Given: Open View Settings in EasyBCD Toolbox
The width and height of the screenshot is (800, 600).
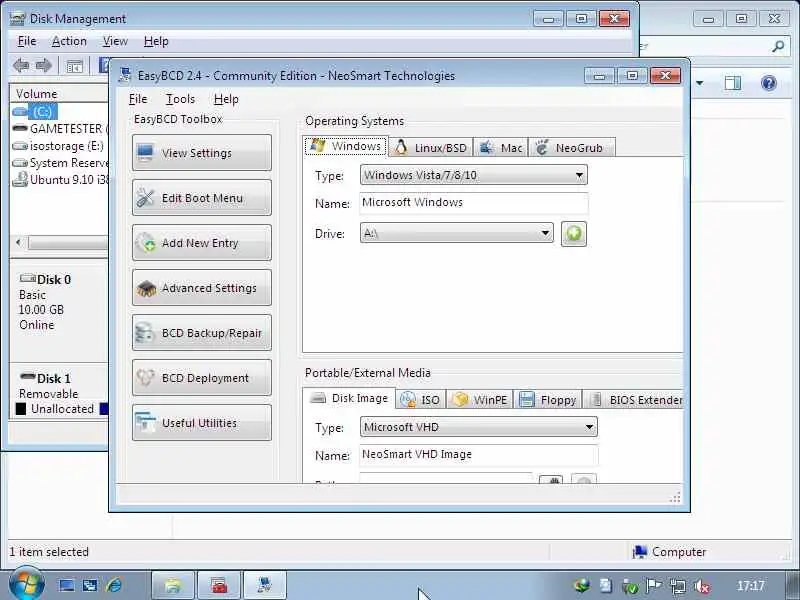Looking at the screenshot, I should tap(202, 153).
